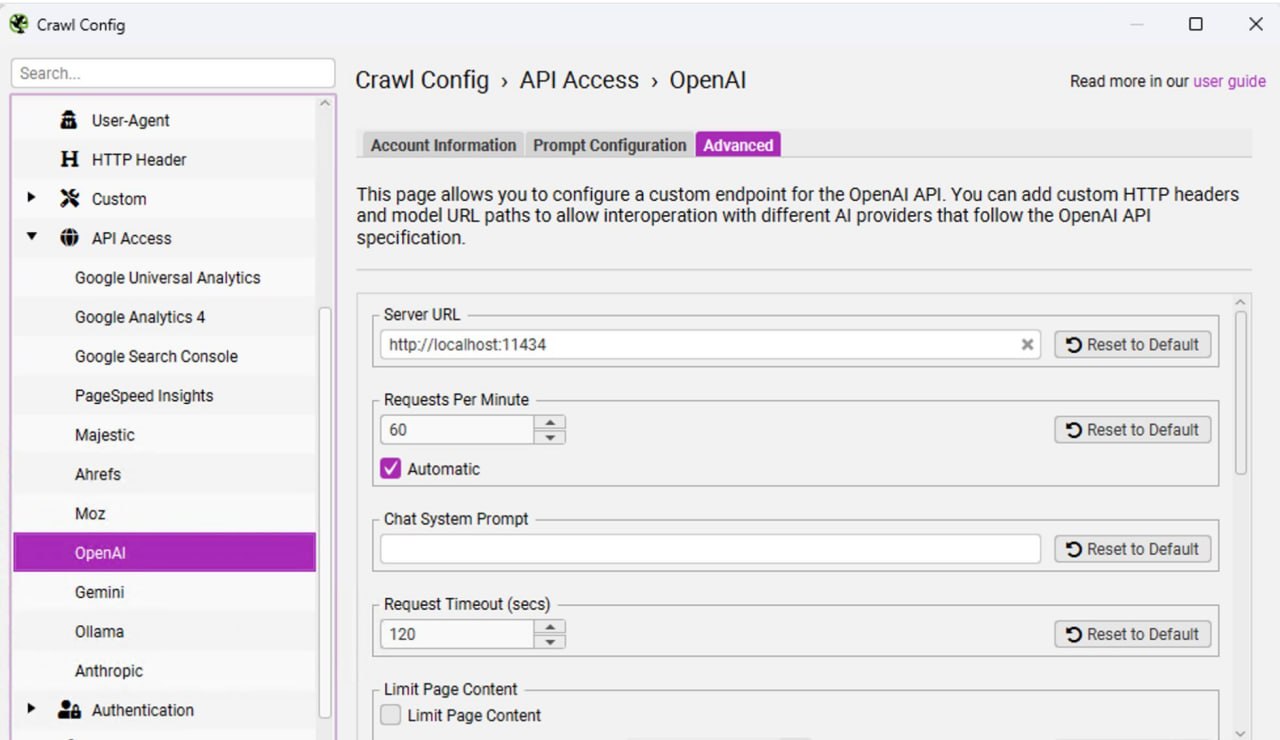The width and height of the screenshot is (1280, 740).
Task: Enable the Limit Page Content checkbox
Action: (391, 715)
